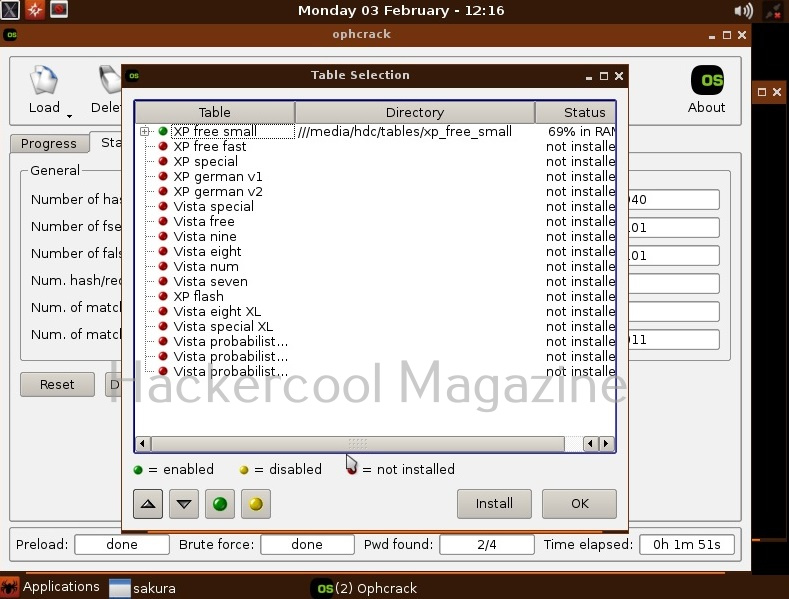Select the Vista seven table
This screenshot has height=599, width=789.
pyautogui.click(x=210, y=281)
